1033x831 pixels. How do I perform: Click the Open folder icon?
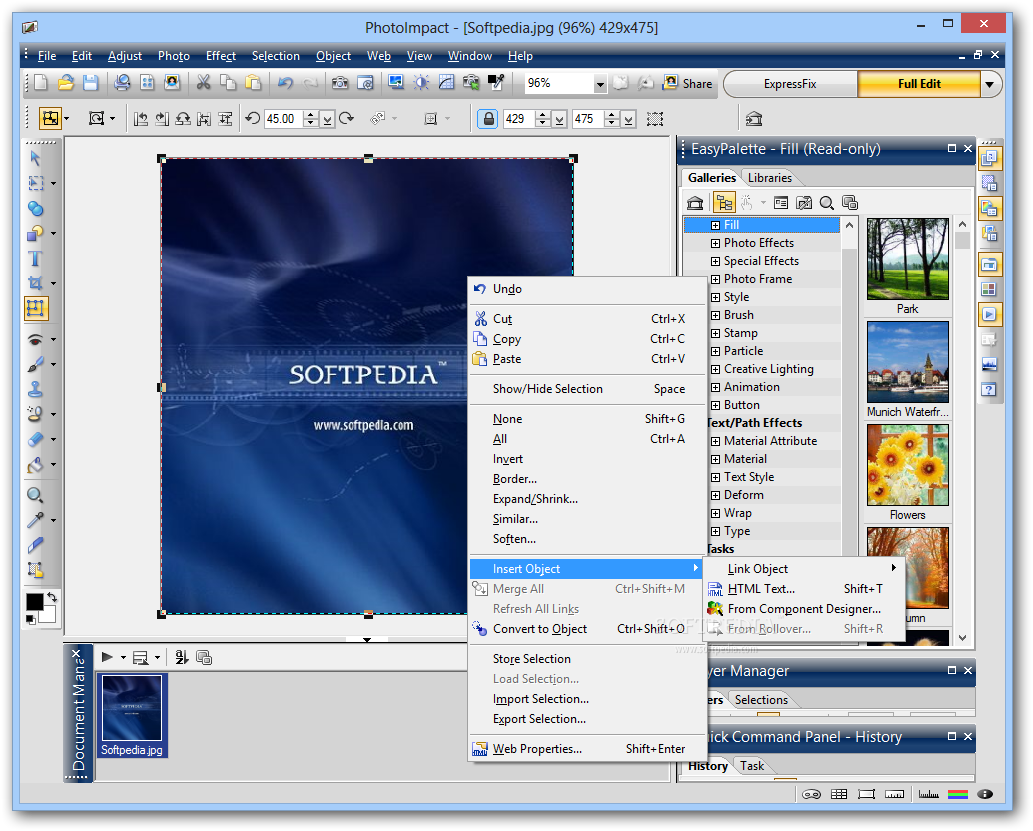(x=65, y=82)
